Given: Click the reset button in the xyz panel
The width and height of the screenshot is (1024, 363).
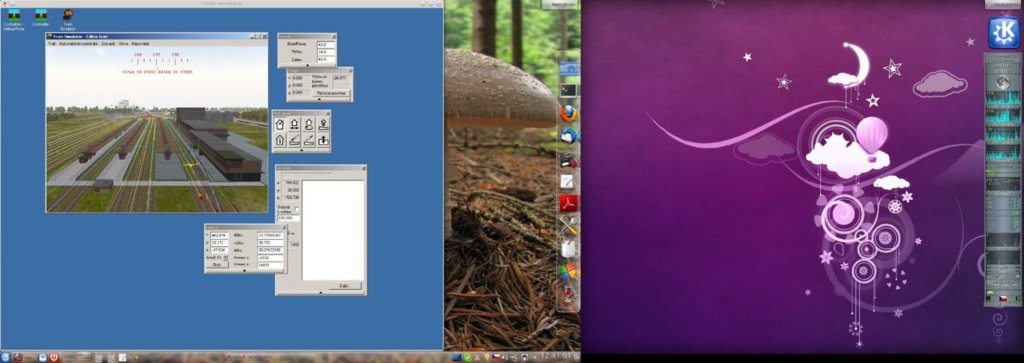Looking at the screenshot, I should coord(333,93).
